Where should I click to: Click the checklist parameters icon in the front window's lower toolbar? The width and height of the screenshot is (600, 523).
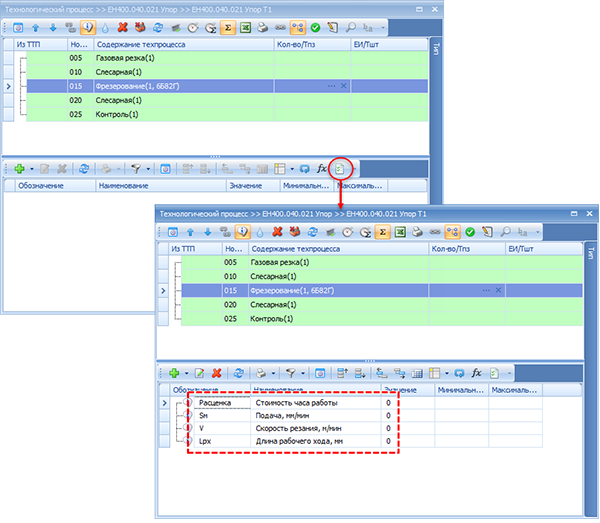tap(494, 373)
